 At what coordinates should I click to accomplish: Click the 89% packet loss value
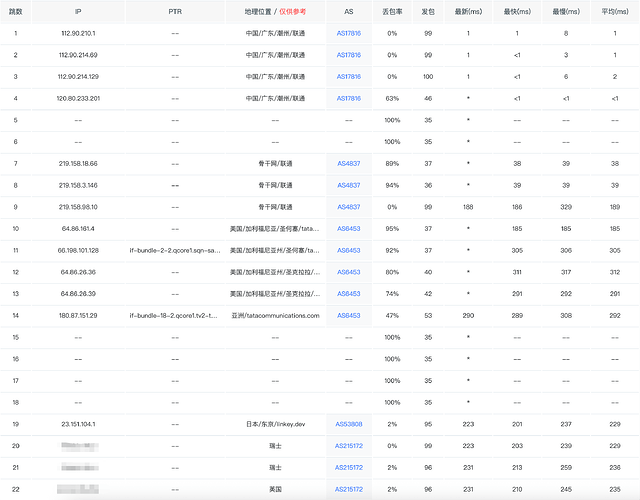(x=392, y=164)
